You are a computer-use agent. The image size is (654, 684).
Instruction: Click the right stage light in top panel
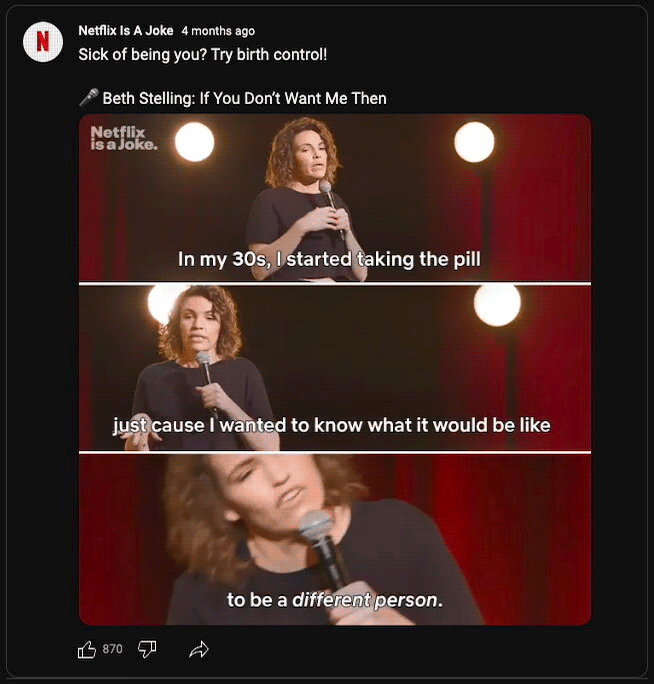[x=474, y=143]
